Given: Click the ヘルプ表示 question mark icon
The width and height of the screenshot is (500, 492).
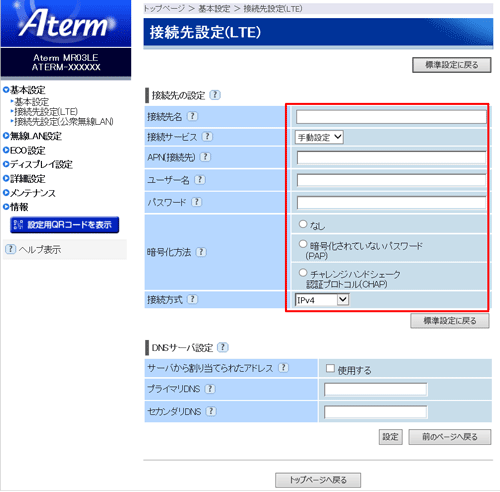Looking at the screenshot, I should click(10, 249).
